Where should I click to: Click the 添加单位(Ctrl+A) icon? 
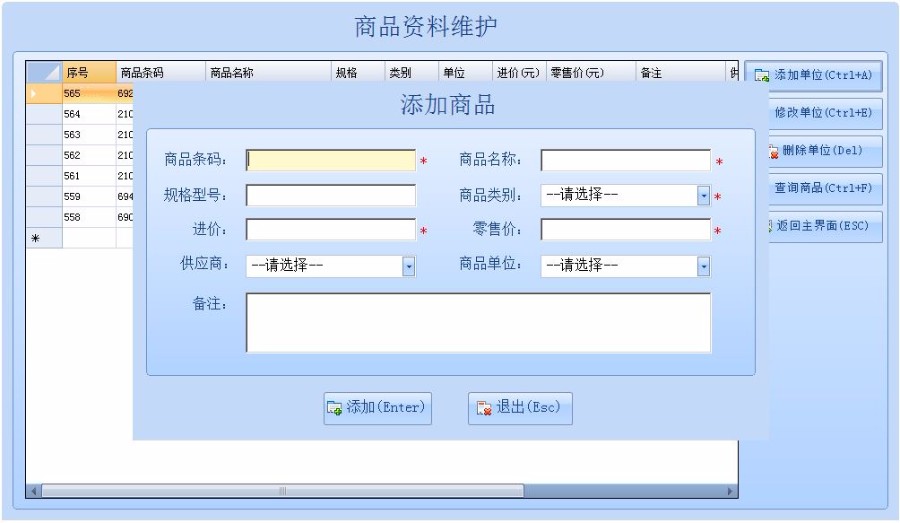coord(762,75)
